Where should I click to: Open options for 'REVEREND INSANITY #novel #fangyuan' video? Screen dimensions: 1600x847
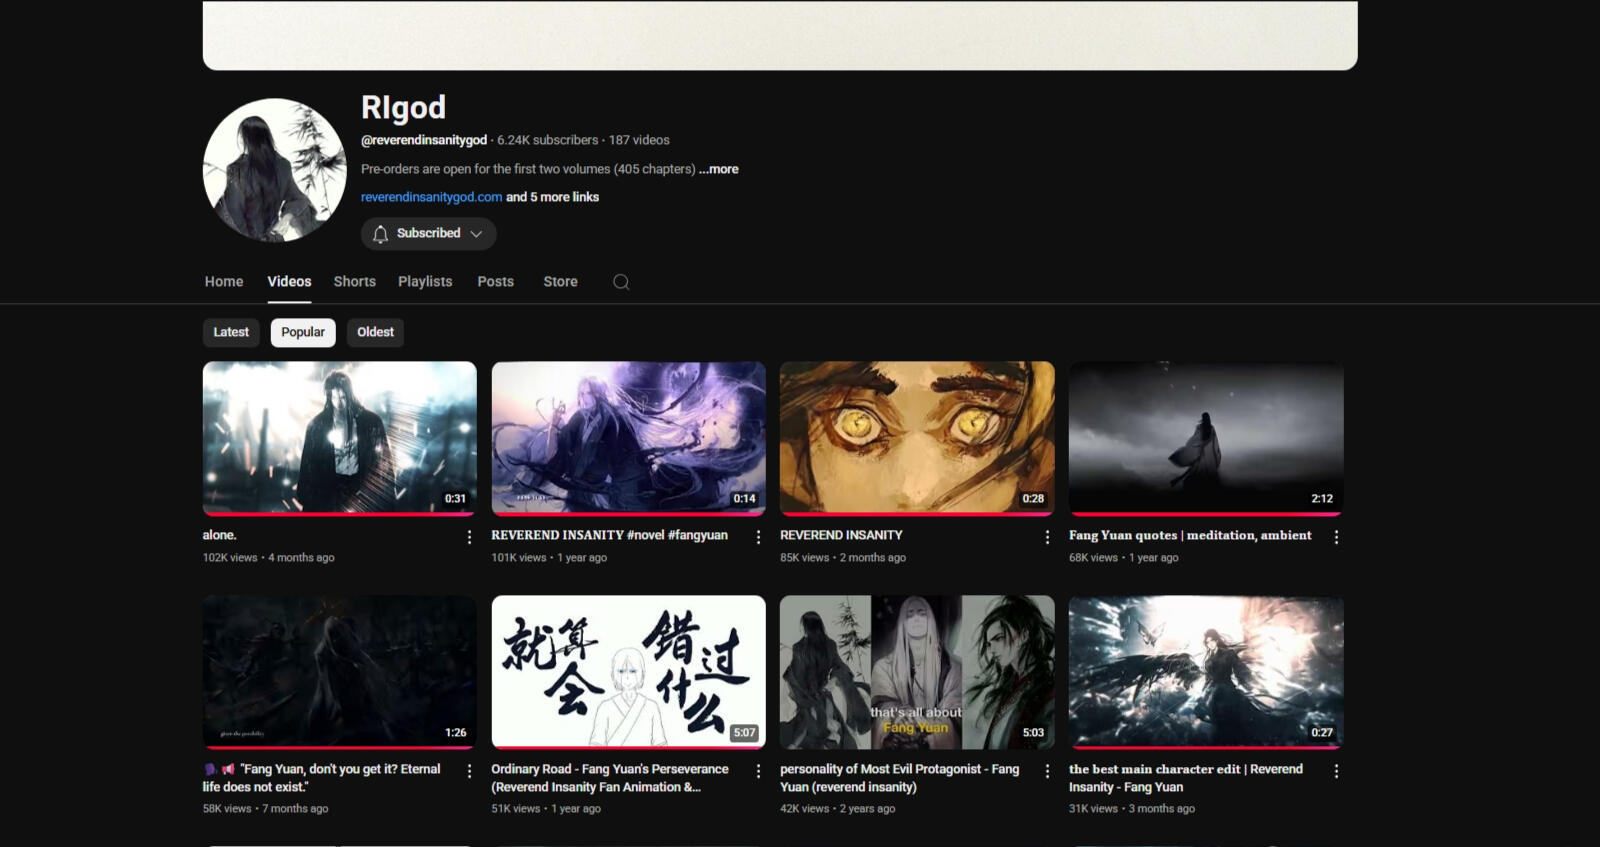click(x=758, y=537)
